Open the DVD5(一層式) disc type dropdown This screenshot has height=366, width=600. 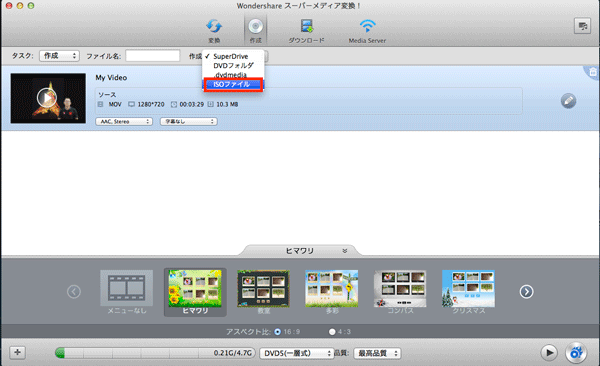(x=297, y=353)
